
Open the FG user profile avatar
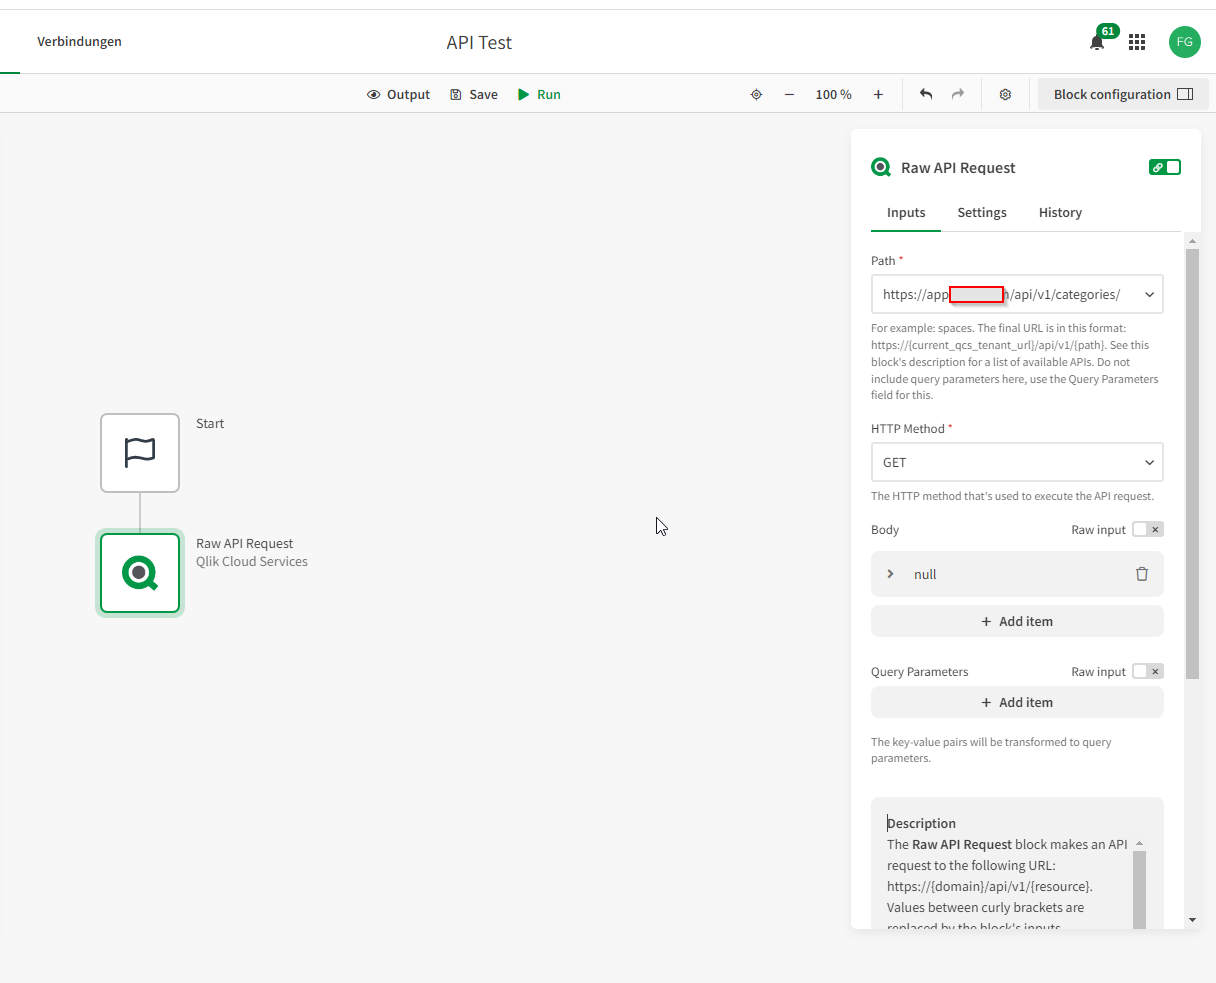point(1184,42)
